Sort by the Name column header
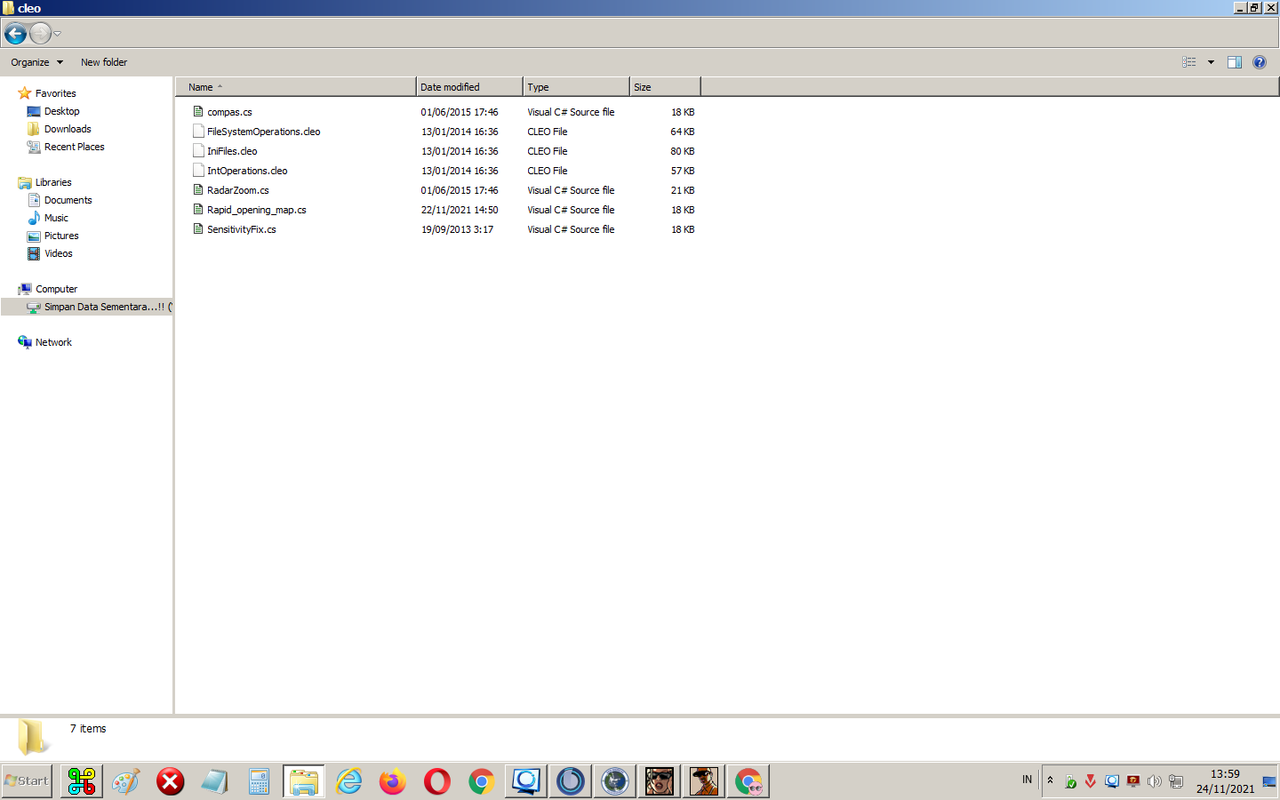 [296, 87]
